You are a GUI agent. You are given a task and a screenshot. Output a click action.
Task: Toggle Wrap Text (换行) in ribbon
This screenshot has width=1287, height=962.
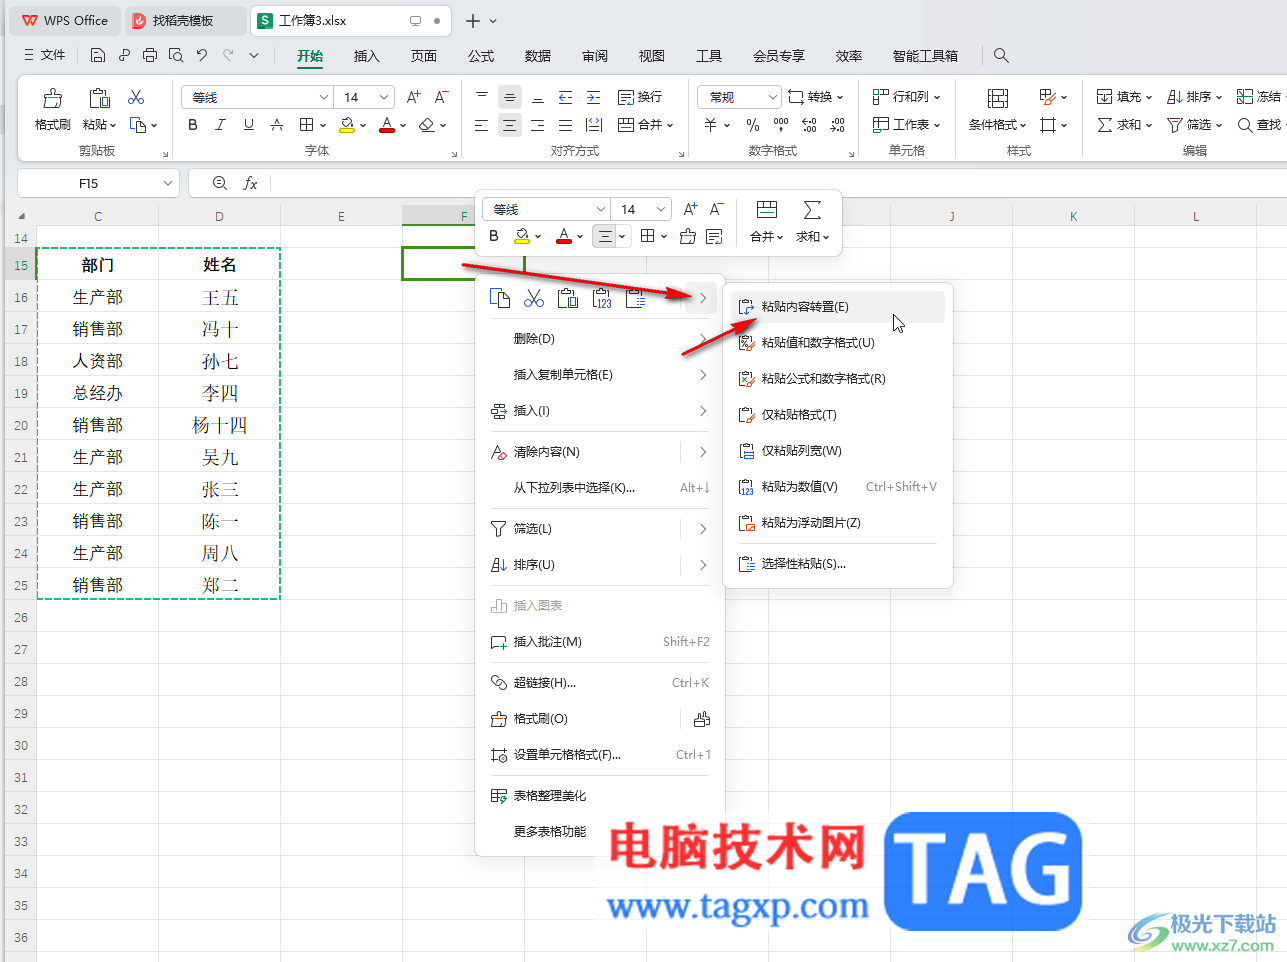tap(640, 97)
